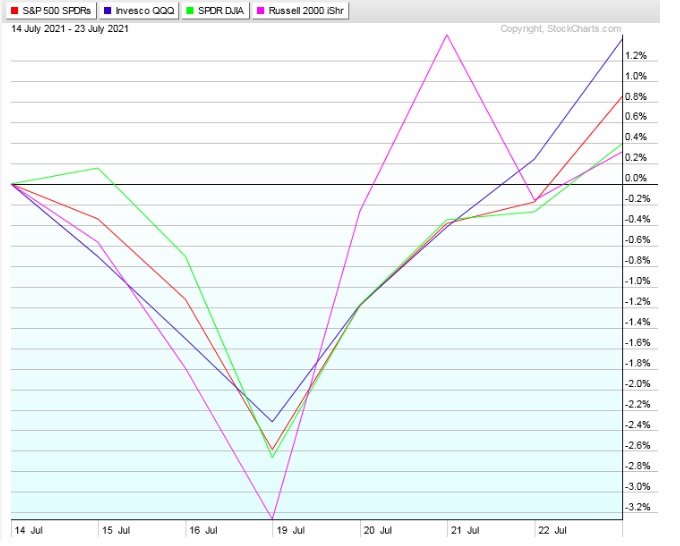Screen dimensions: 680x546
Task: Click the -3.2% y-axis label
Action: pos(638,507)
